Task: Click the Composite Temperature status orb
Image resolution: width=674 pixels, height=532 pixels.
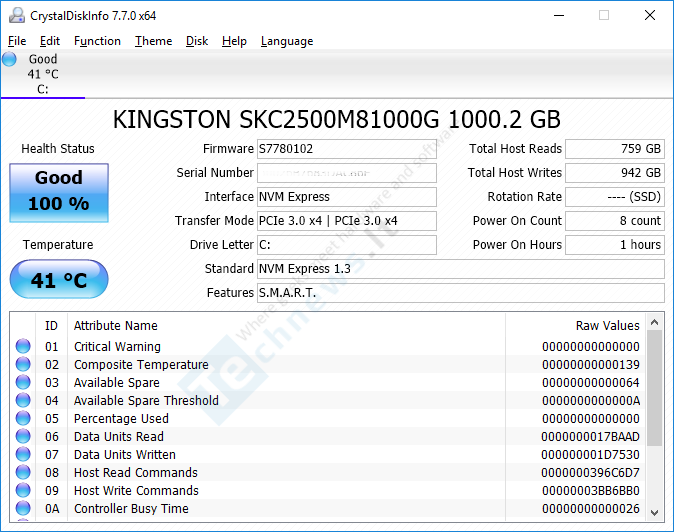Action: [23, 364]
